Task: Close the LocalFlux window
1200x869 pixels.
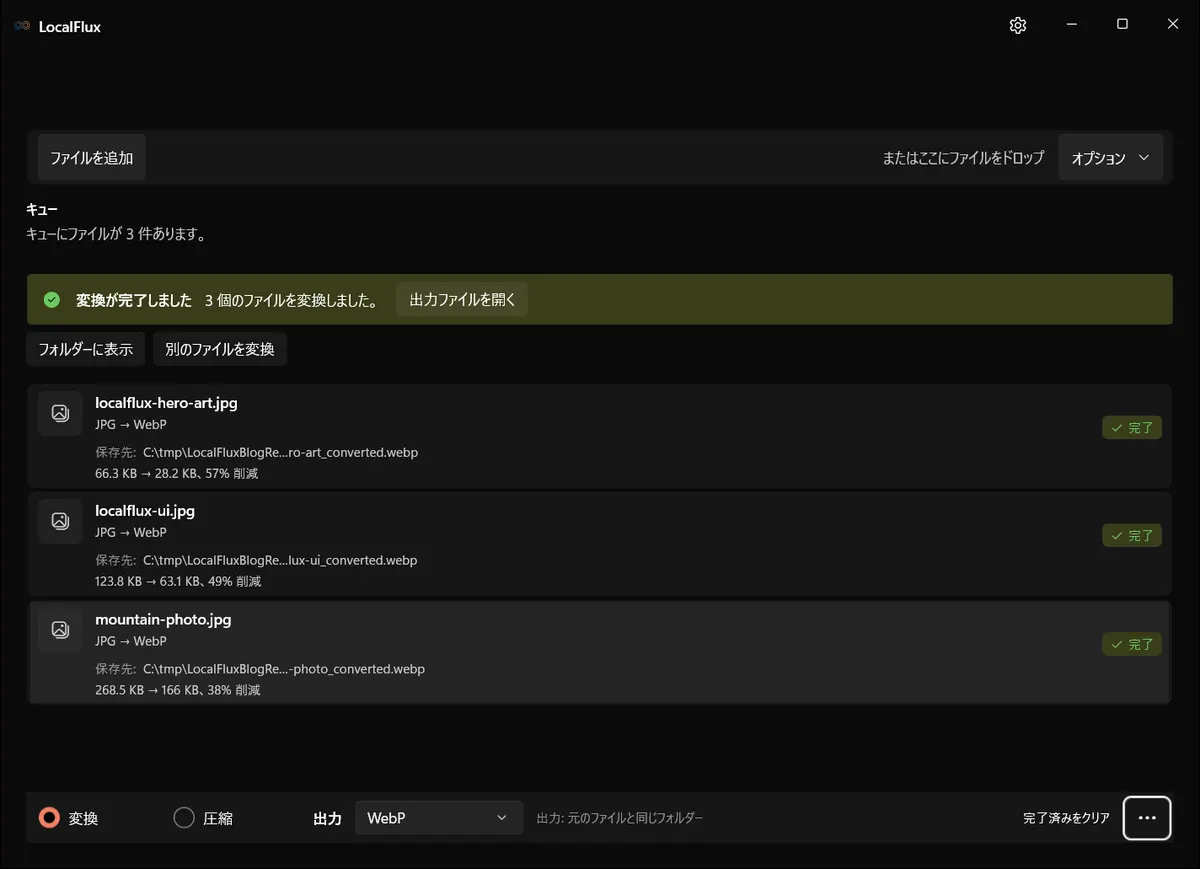Action: pyautogui.click(x=1173, y=25)
